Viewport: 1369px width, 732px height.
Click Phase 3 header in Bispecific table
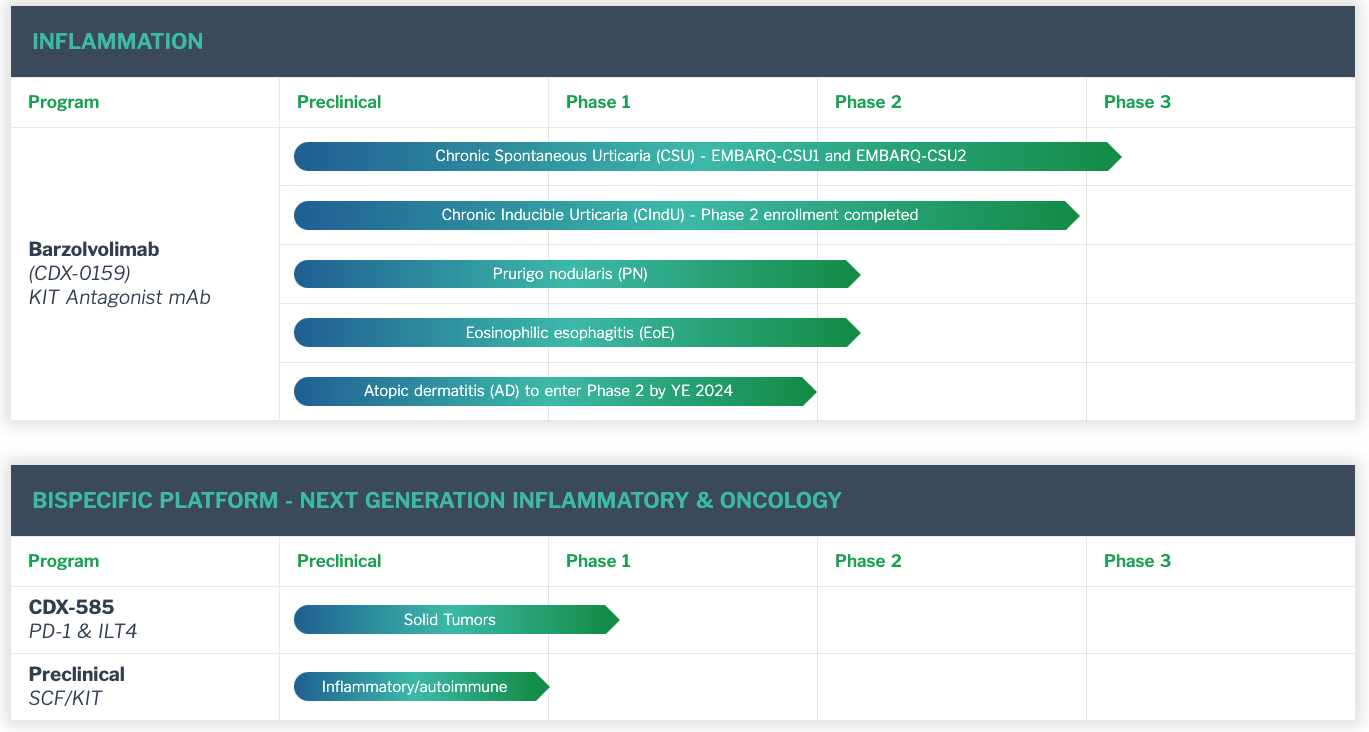(1137, 561)
